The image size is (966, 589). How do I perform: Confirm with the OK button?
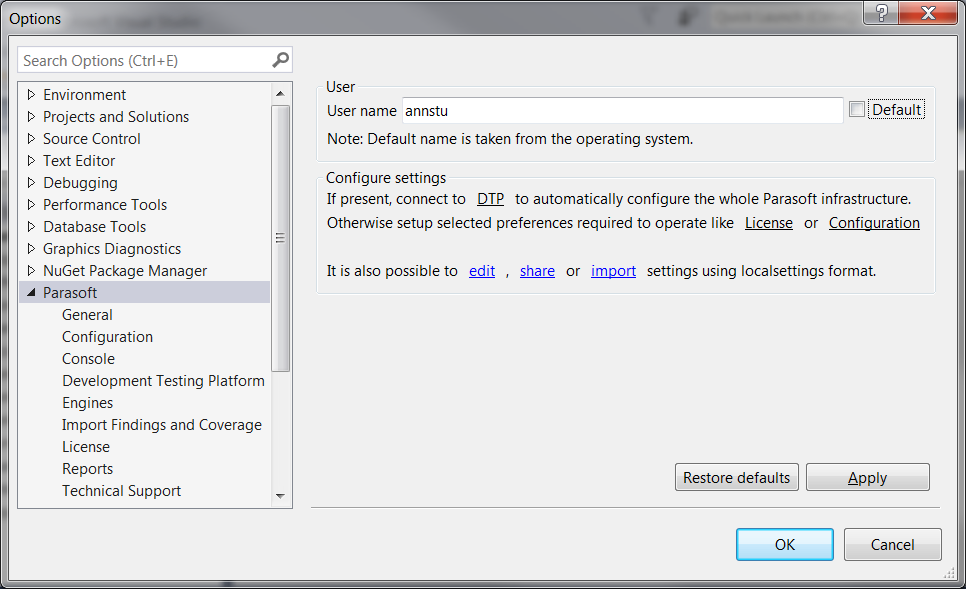pos(785,545)
